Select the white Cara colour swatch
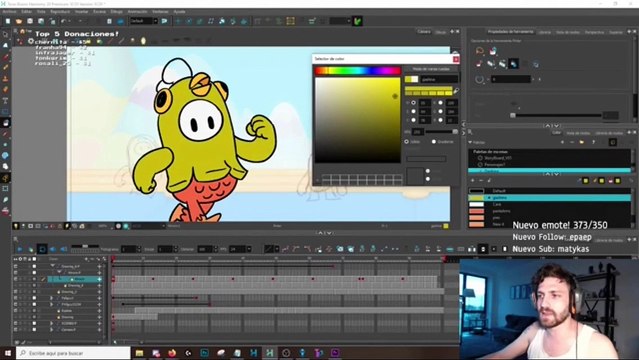Viewport: 639px width, 360px height. [x=476, y=204]
